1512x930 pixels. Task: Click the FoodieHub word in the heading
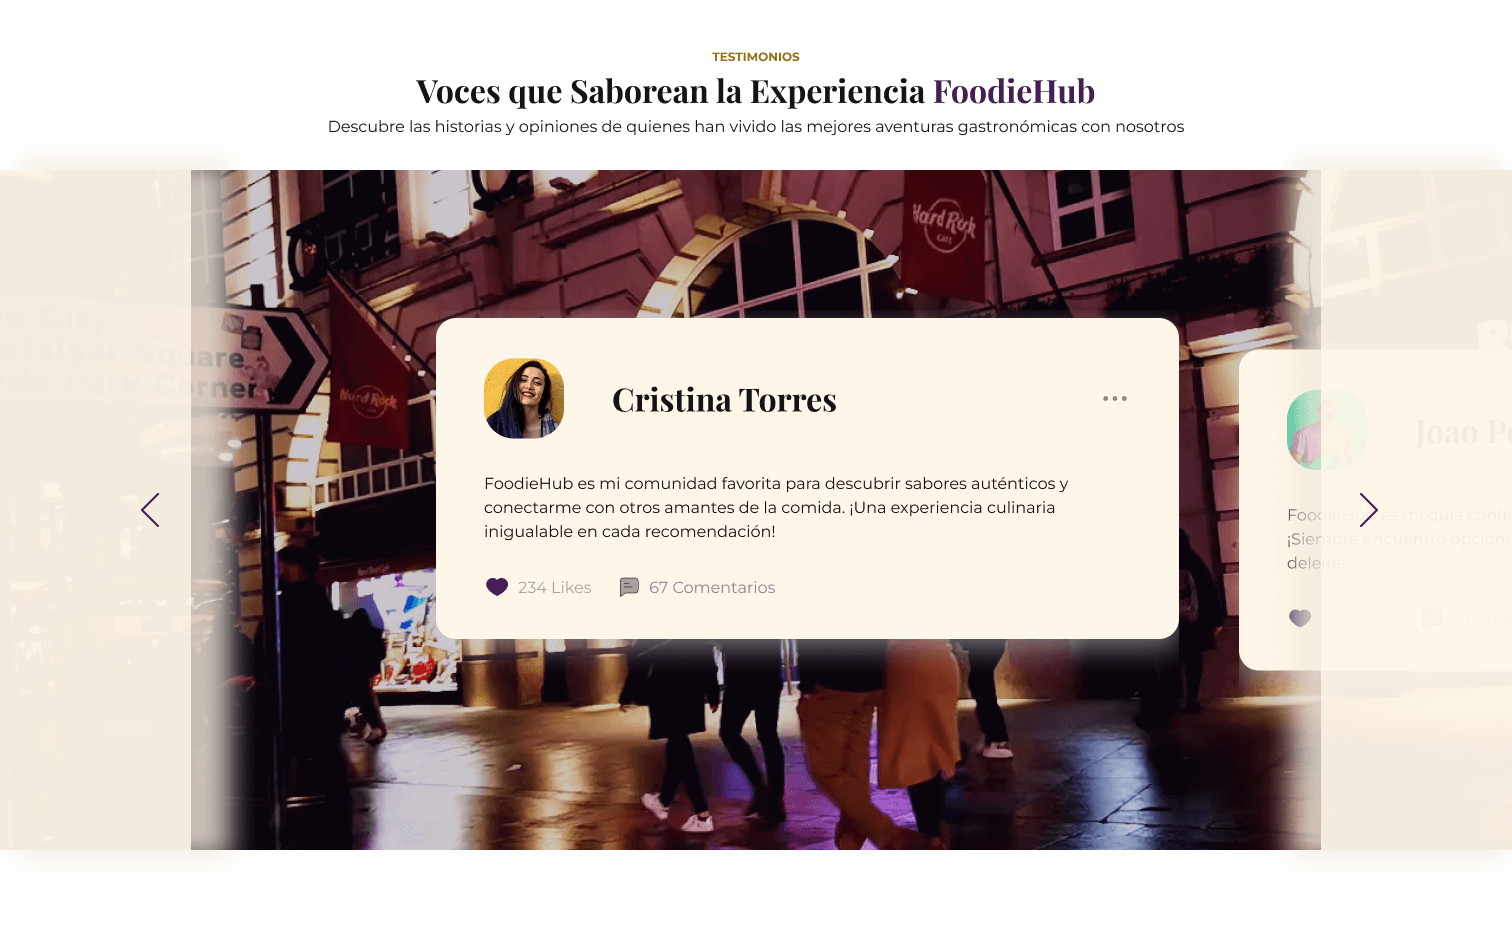(x=1014, y=91)
